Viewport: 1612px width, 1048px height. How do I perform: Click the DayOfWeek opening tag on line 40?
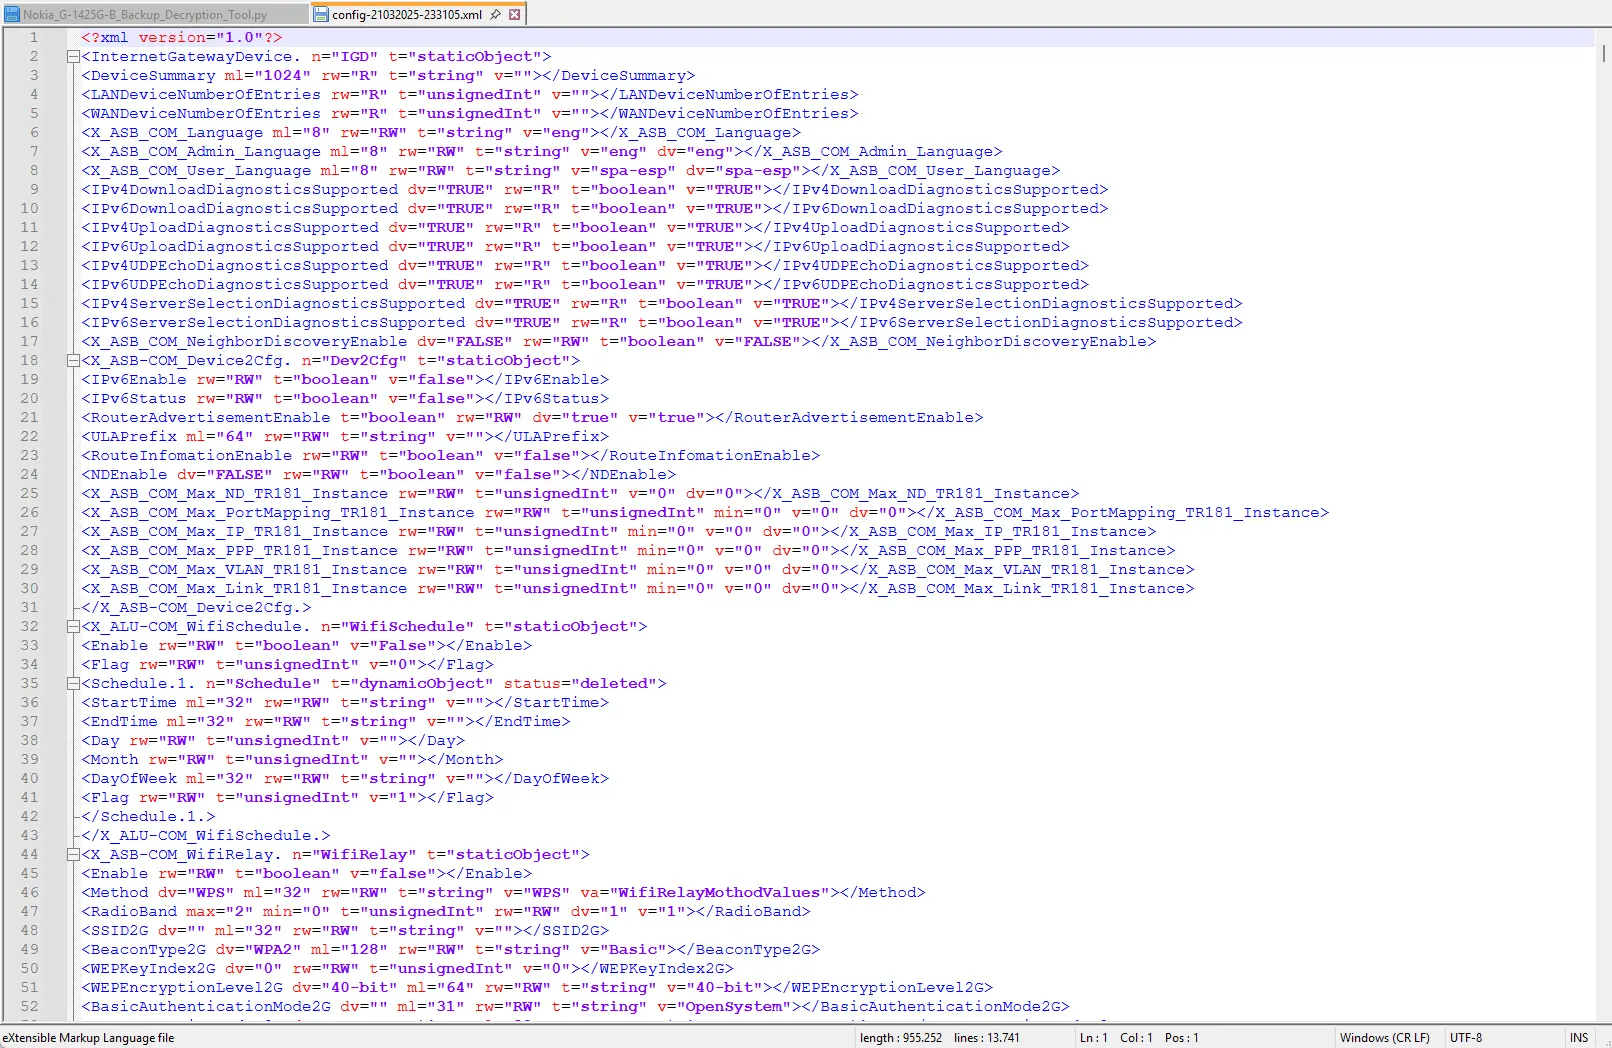(x=129, y=779)
